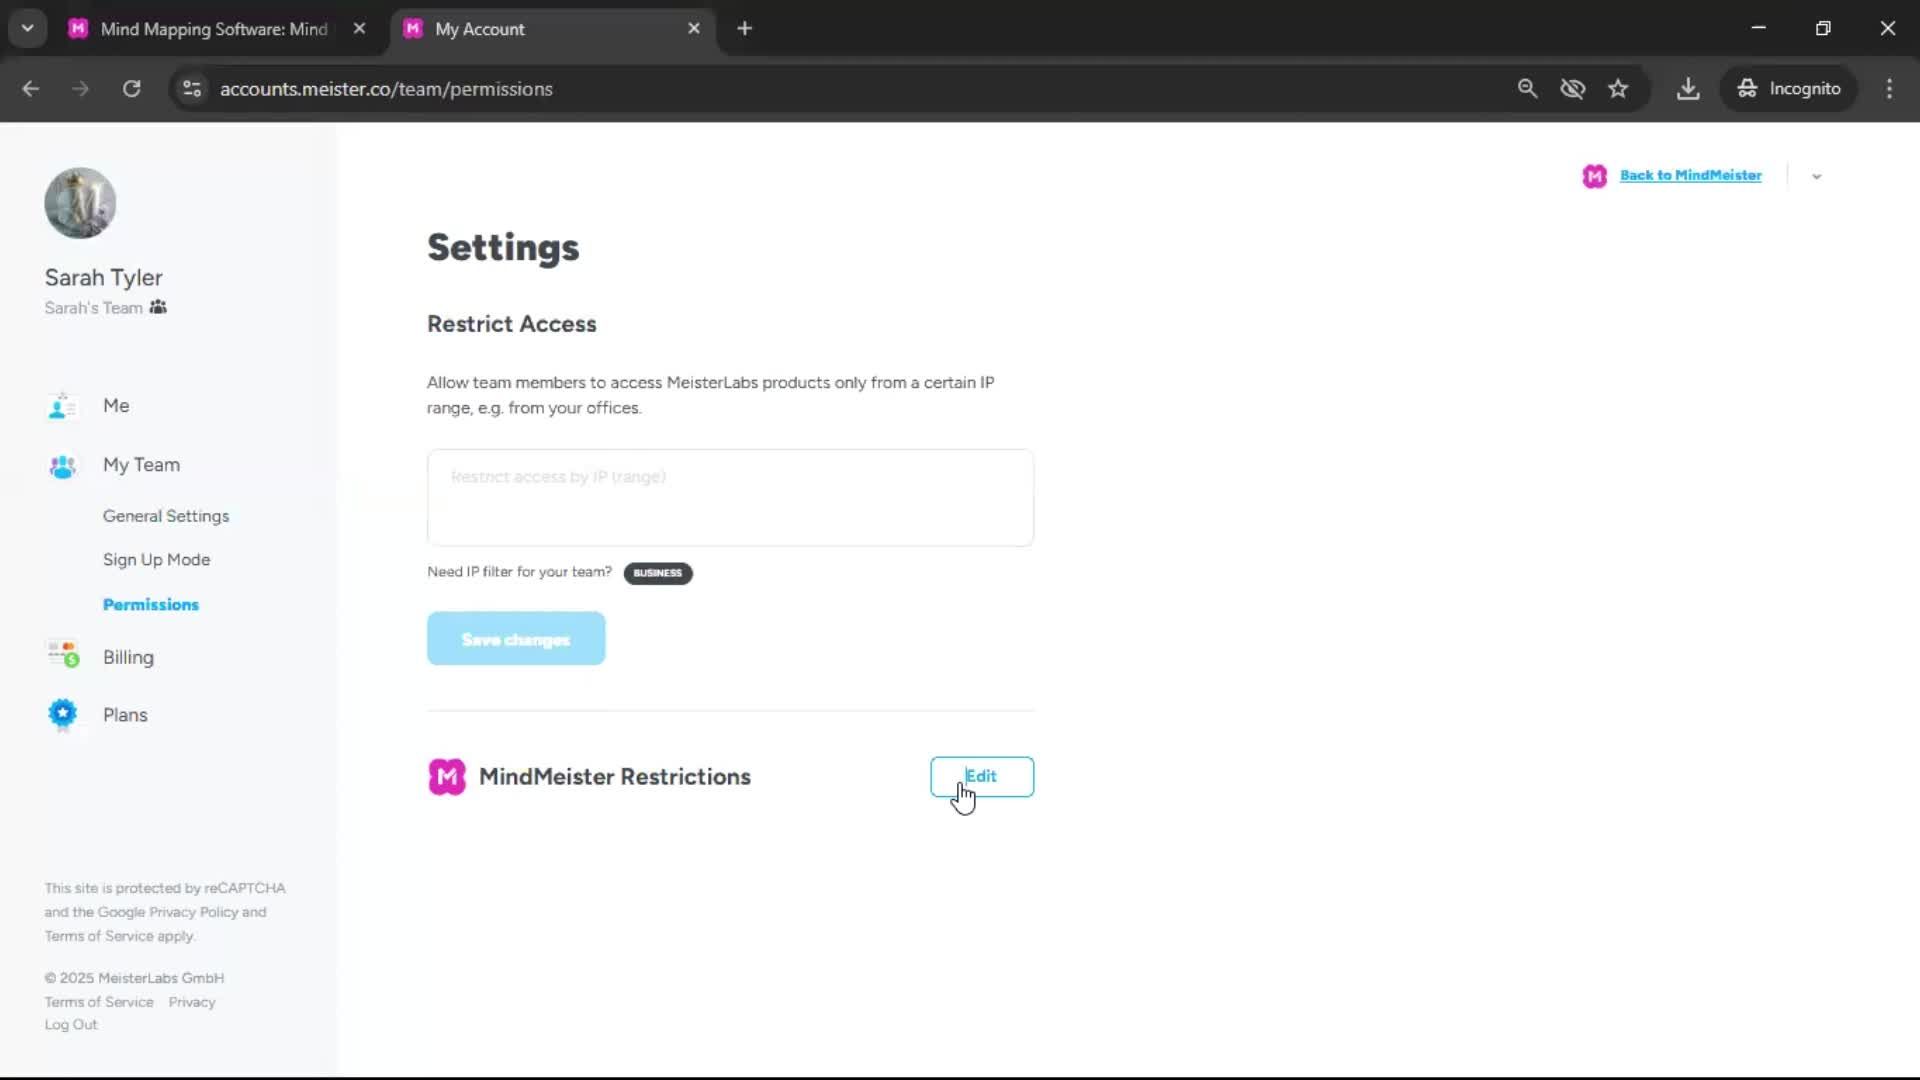The height and width of the screenshot is (1080, 1920).
Task: Edit MindMeister Restrictions
Action: tap(982, 777)
